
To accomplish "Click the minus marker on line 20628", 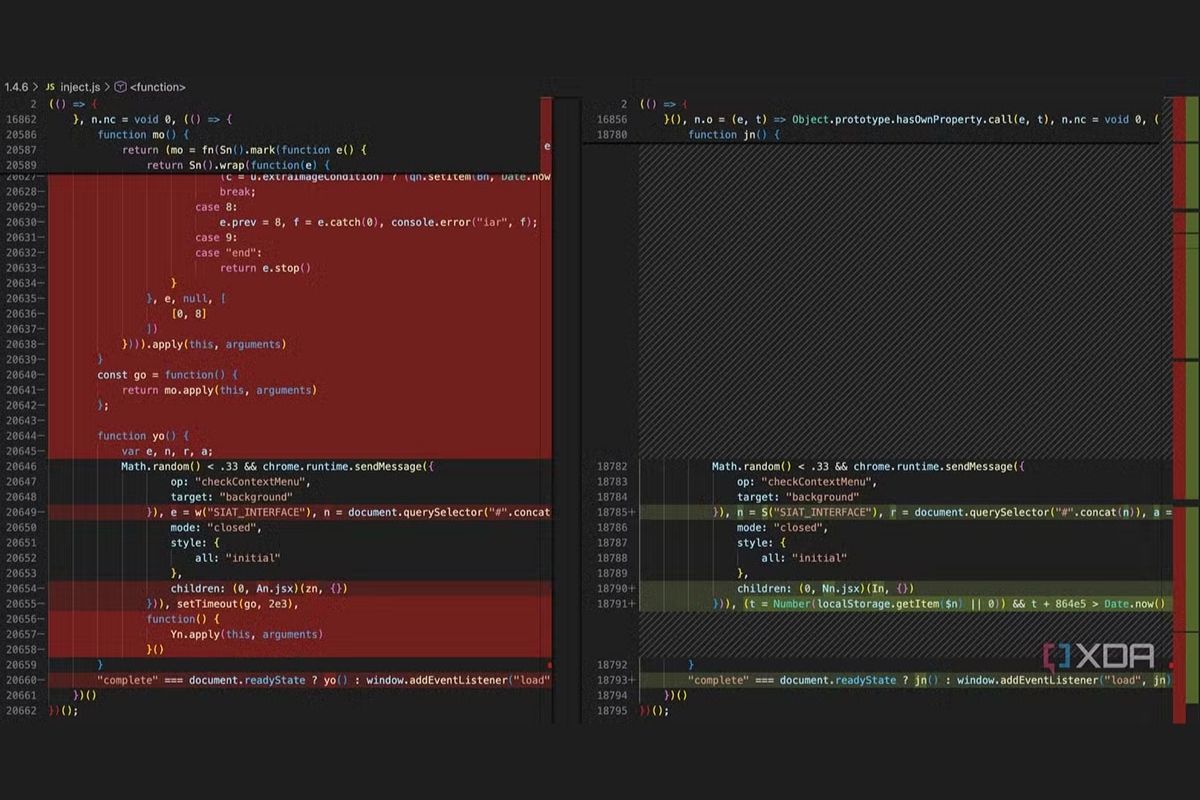I will pos(40,191).
